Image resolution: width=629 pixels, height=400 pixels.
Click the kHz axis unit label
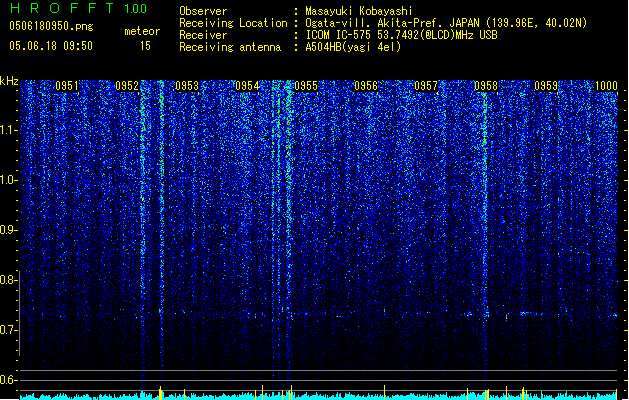point(9,81)
